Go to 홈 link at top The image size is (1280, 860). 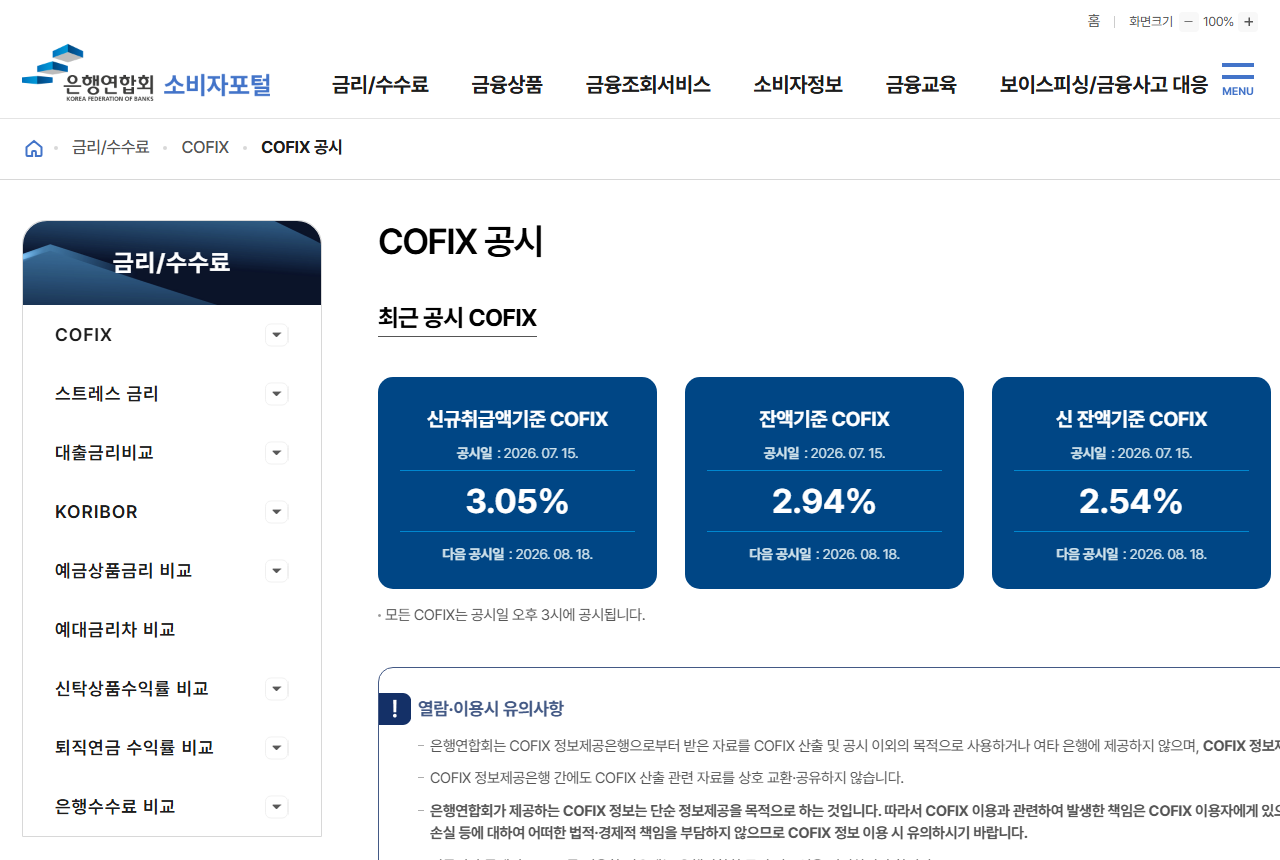point(1094,21)
